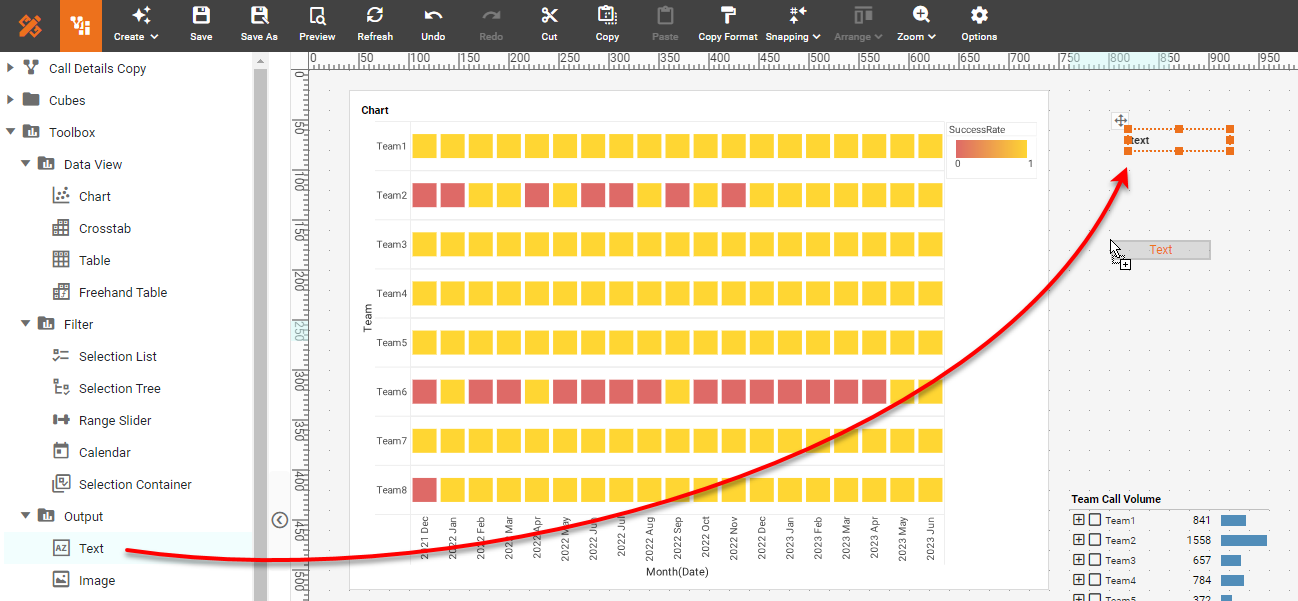The image size is (1298, 601).
Task: Click the orange app logo icon
Action: 30,26
